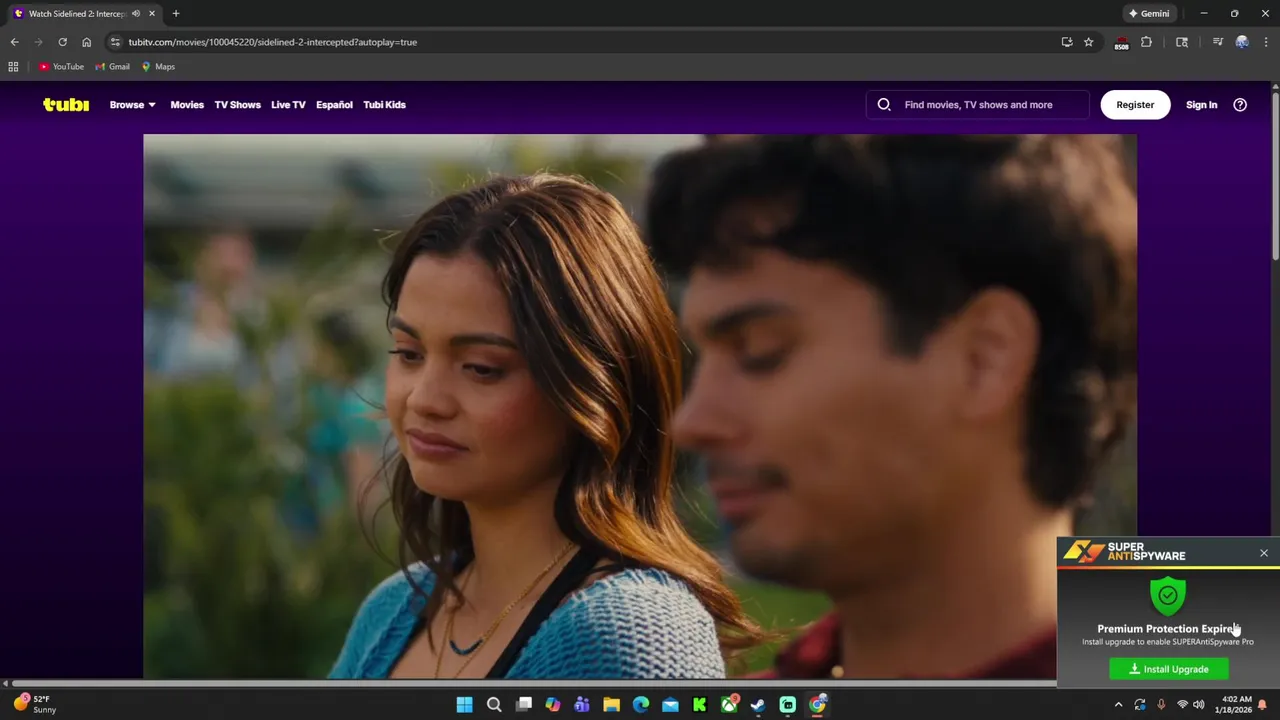Viewport: 1280px width, 720px height.
Task: Select the Watch Sidelined 2 browser tab
Action: (x=85, y=14)
